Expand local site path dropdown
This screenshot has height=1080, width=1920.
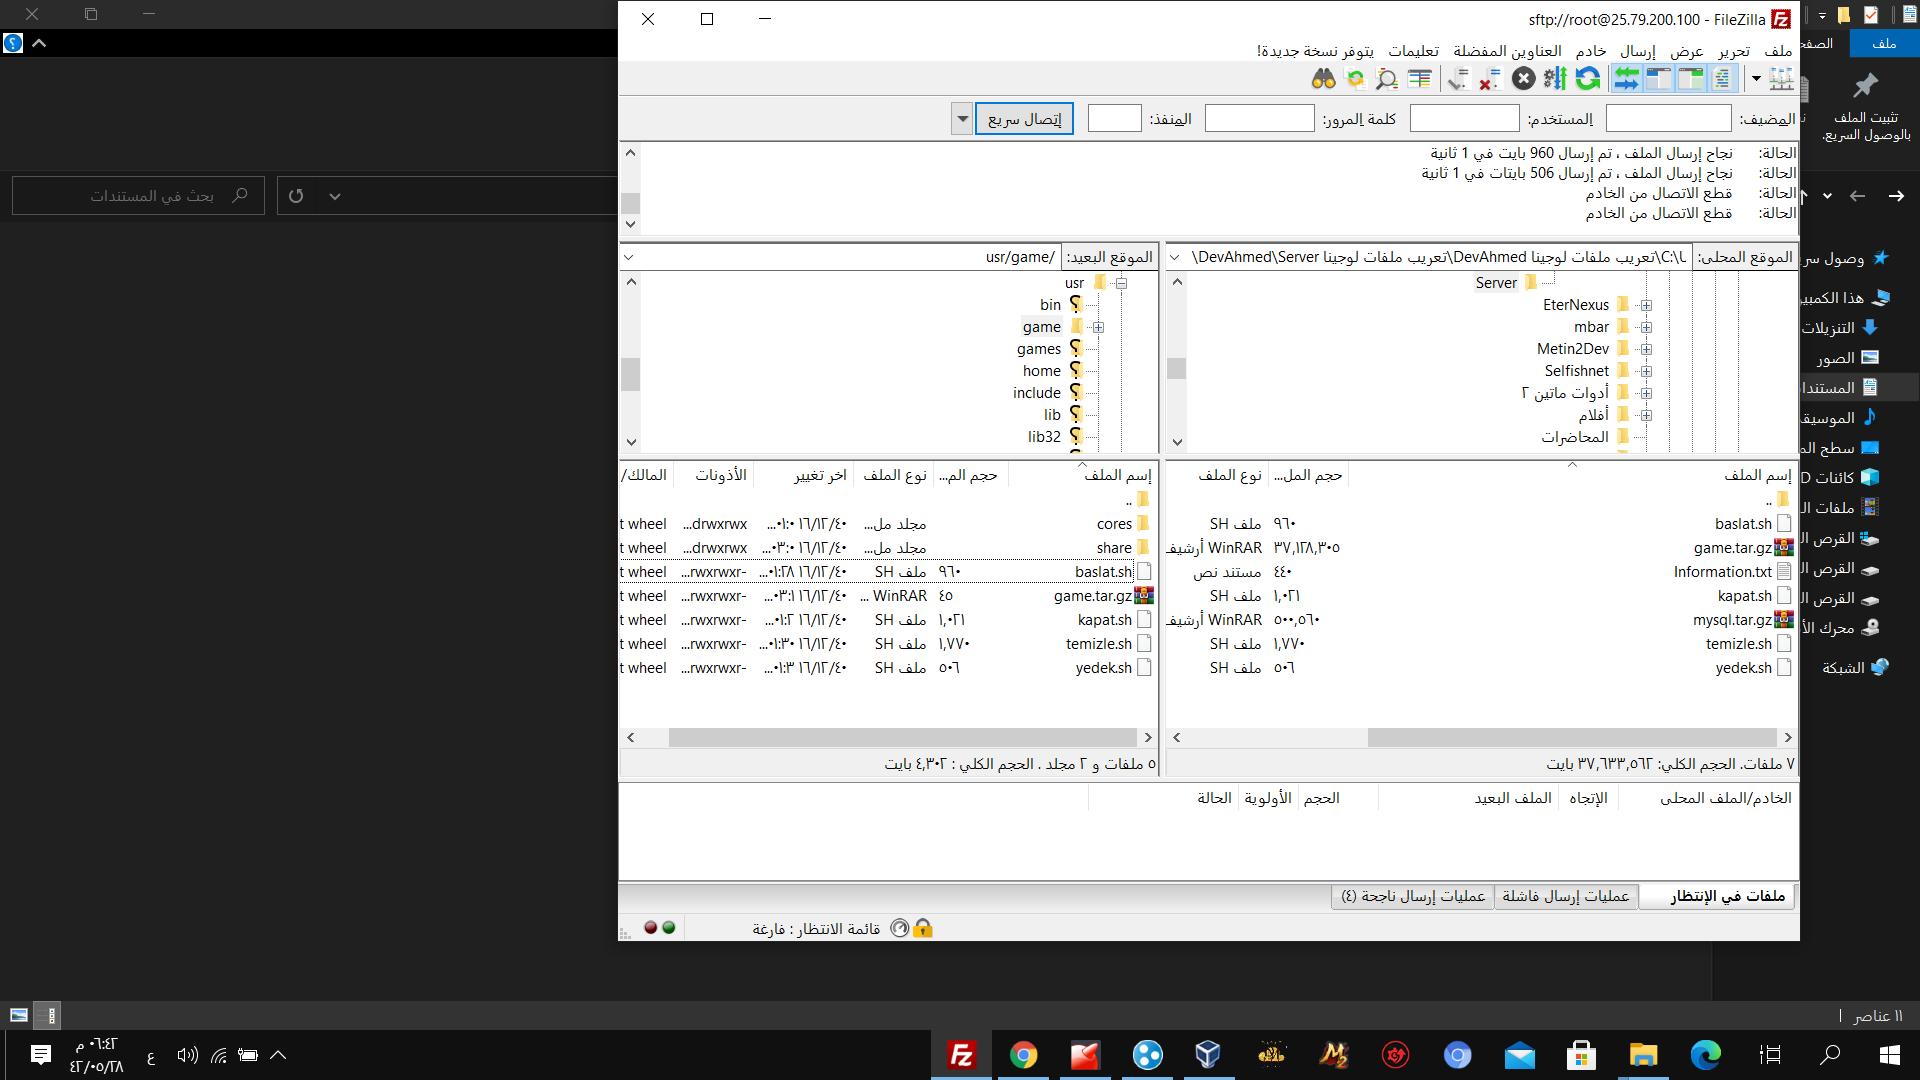coord(1175,257)
